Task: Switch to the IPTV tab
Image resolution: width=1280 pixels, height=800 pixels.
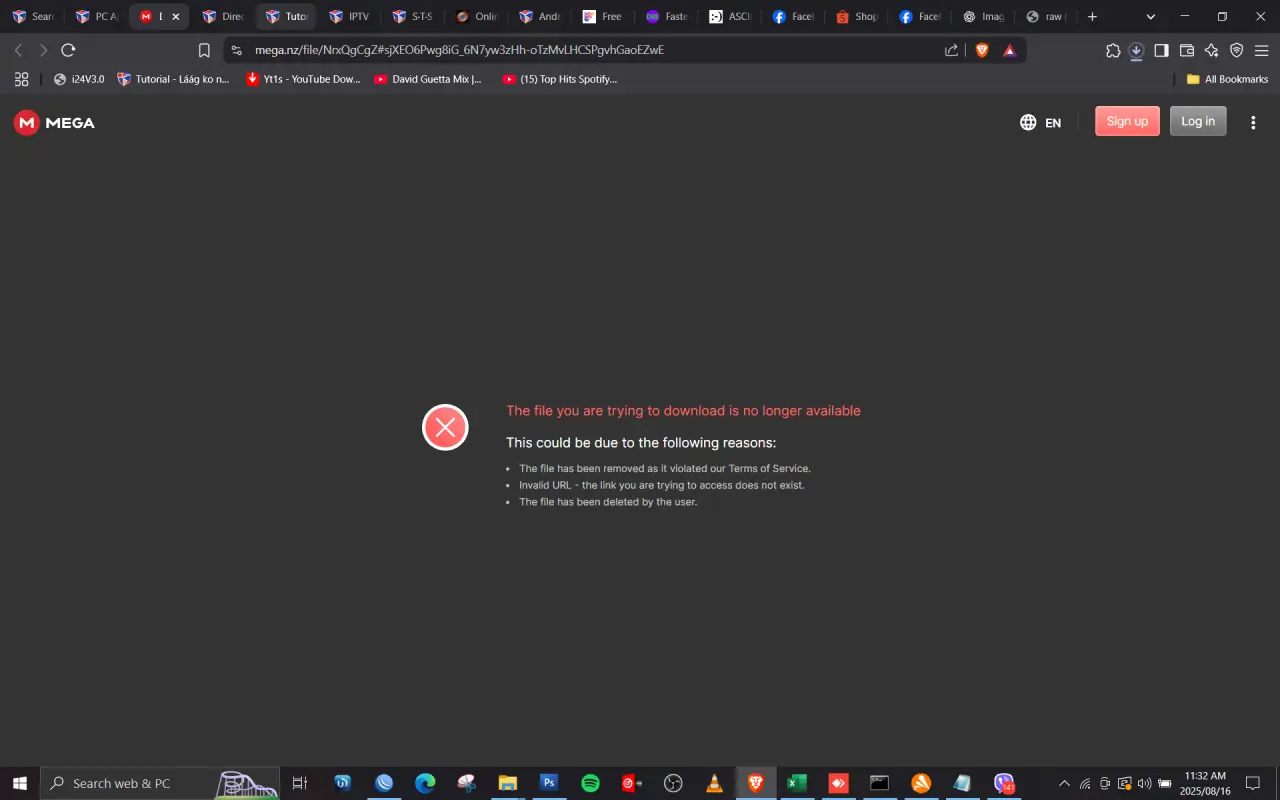Action: pyautogui.click(x=349, y=16)
